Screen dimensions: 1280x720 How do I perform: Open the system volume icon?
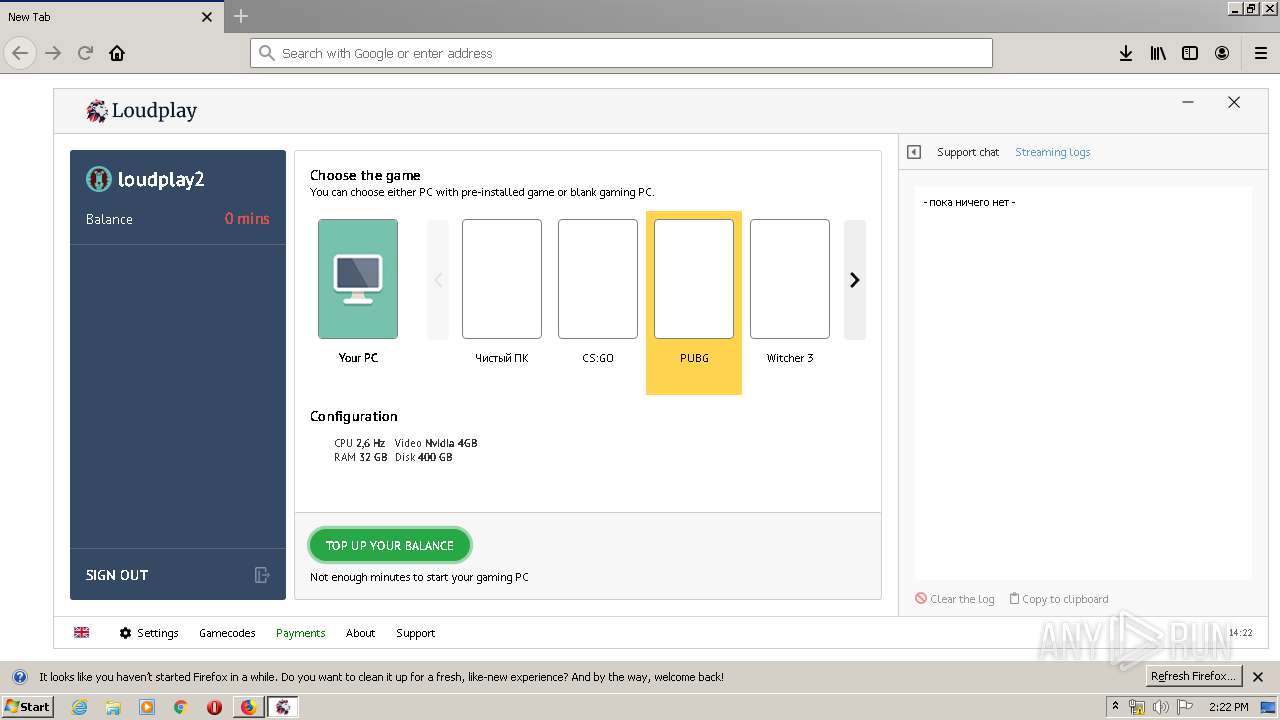point(1160,707)
